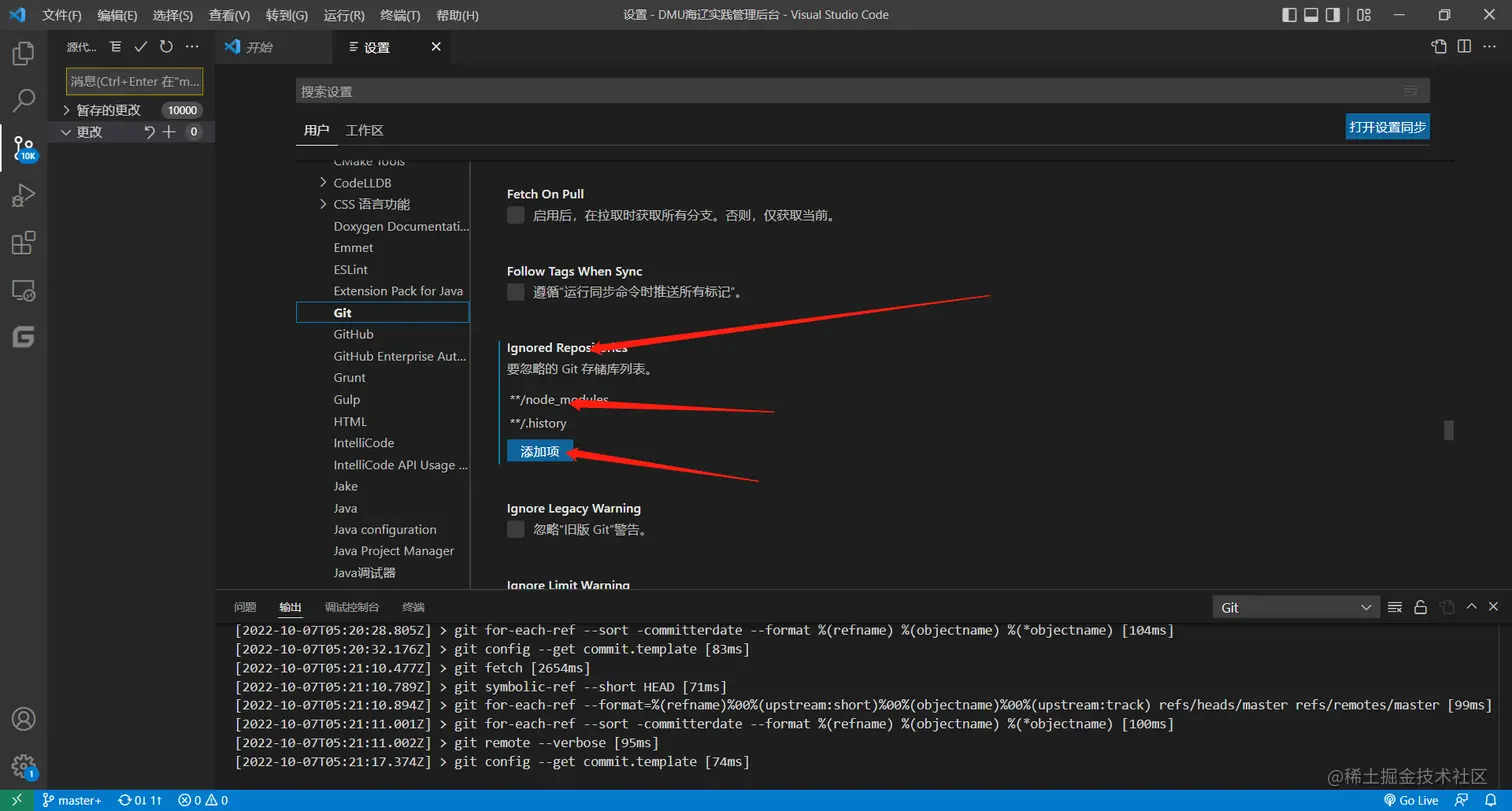
Task: Discard all changes in 更改 group
Action: pos(149,132)
